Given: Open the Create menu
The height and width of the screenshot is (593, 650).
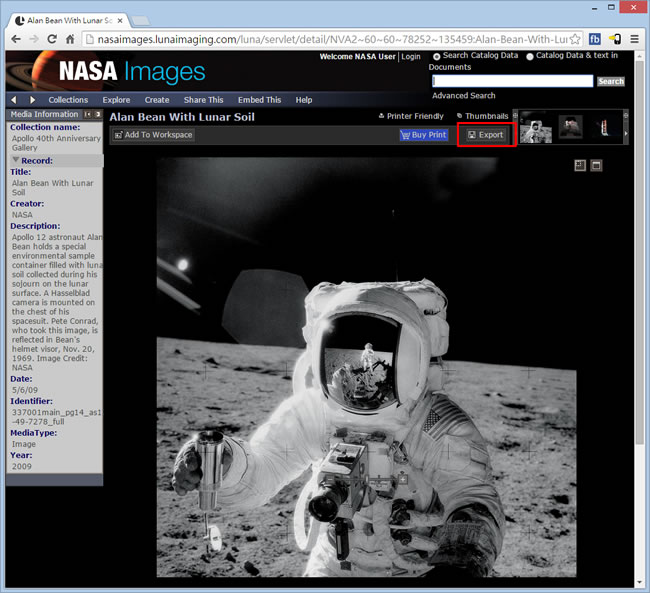Looking at the screenshot, I should tap(157, 100).
